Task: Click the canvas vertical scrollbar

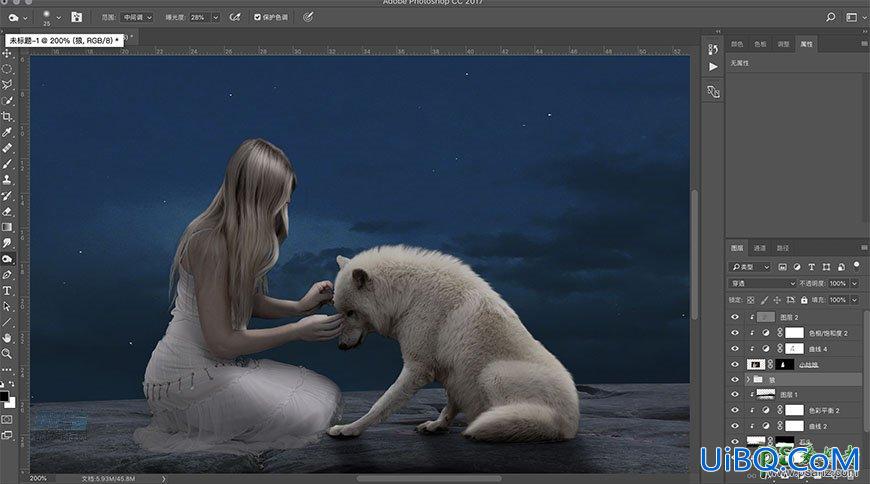Action: click(694, 254)
